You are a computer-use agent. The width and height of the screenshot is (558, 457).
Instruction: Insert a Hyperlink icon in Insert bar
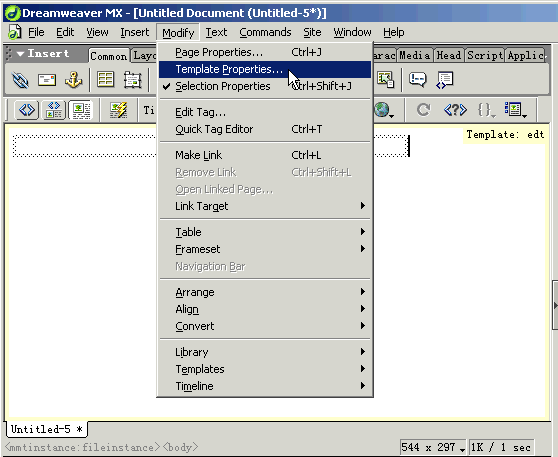(20, 80)
